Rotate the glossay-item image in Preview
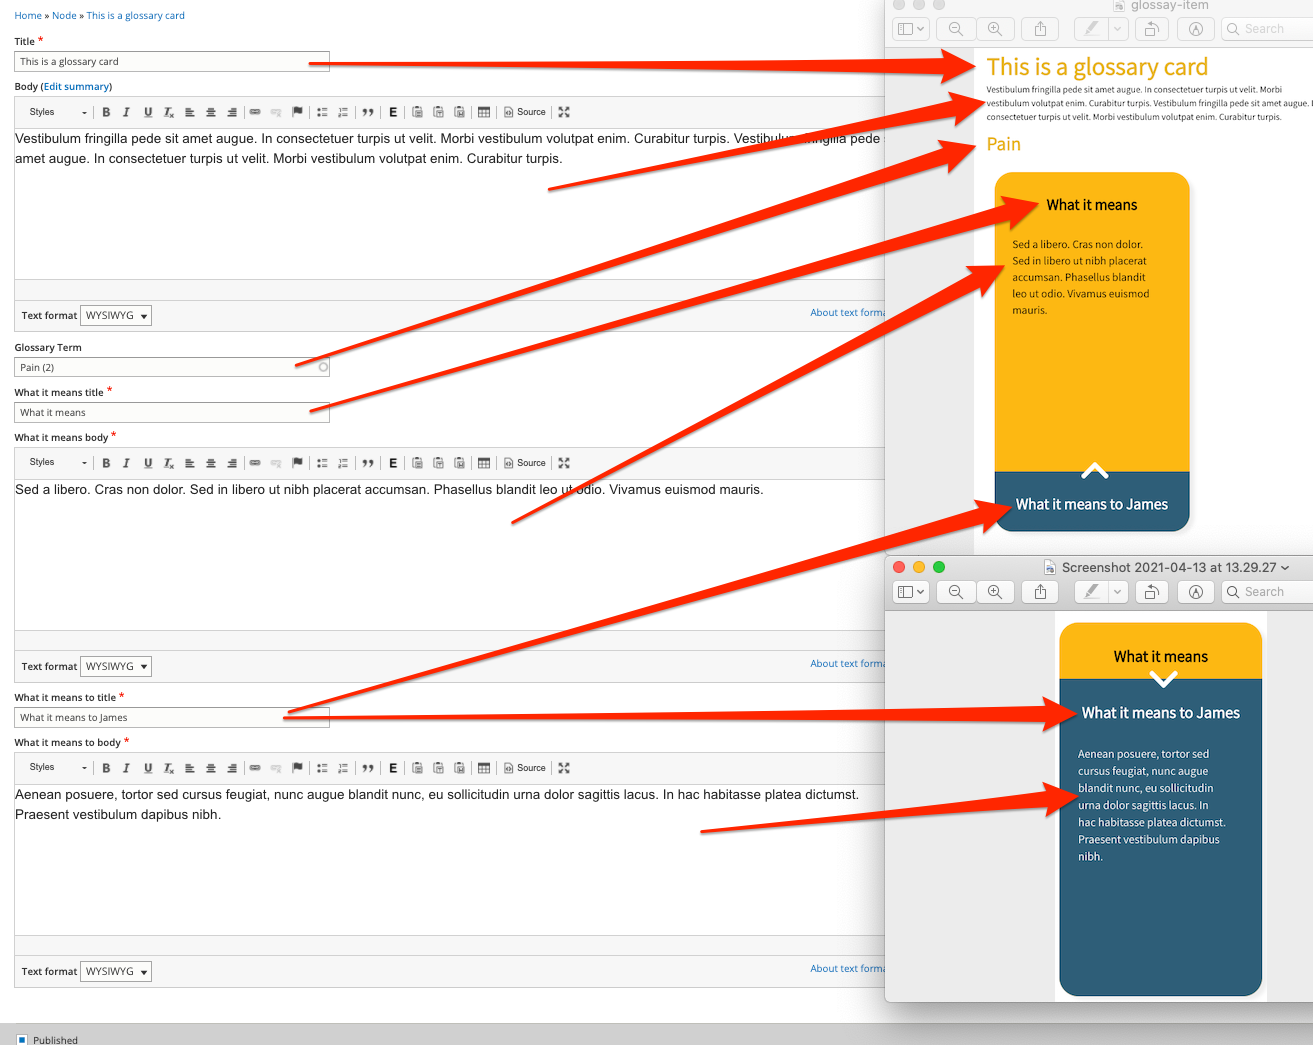Image resolution: width=1313 pixels, height=1045 pixels. [x=1151, y=29]
